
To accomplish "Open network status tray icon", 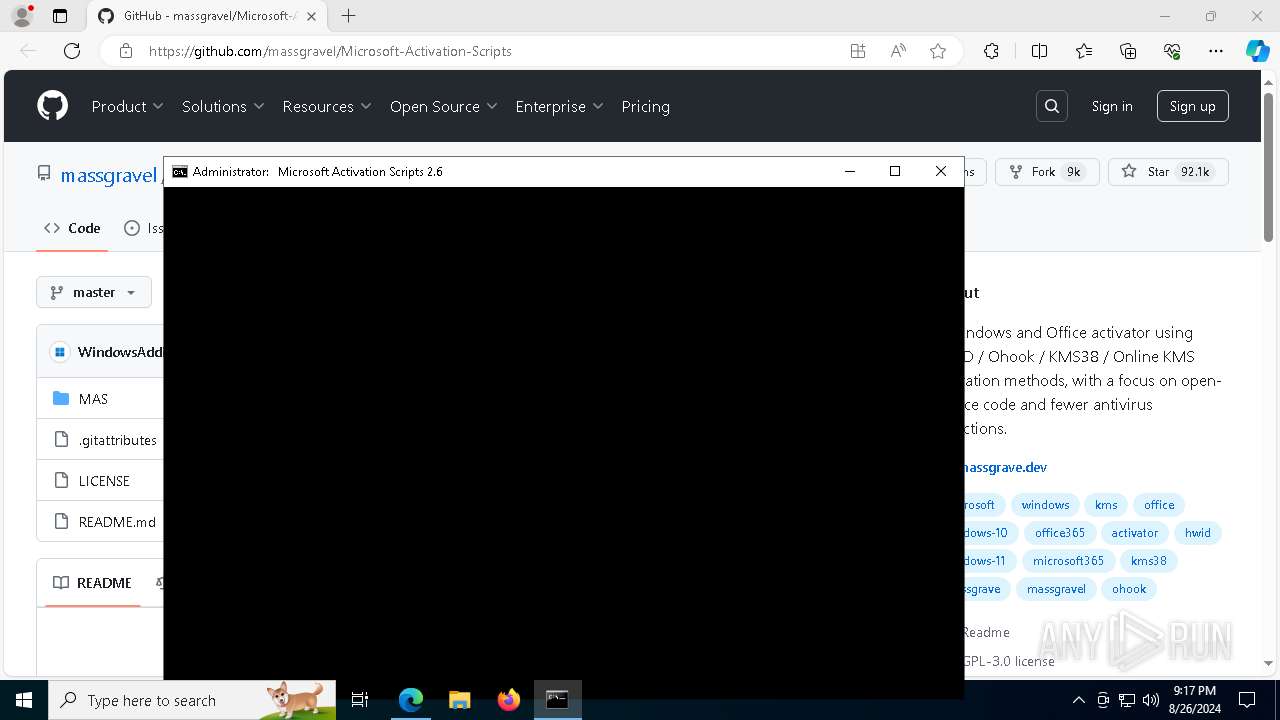I will click(x=1127, y=700).
